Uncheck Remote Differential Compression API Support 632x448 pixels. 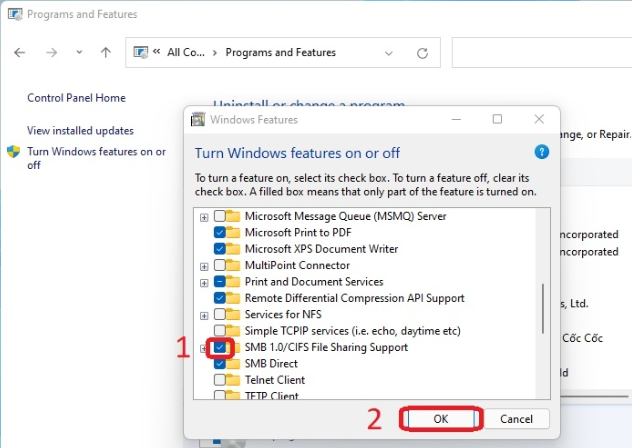[220, 298]
